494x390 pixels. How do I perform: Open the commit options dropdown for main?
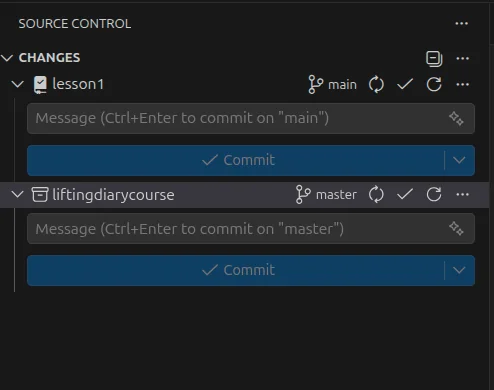[x=459, y=160]
